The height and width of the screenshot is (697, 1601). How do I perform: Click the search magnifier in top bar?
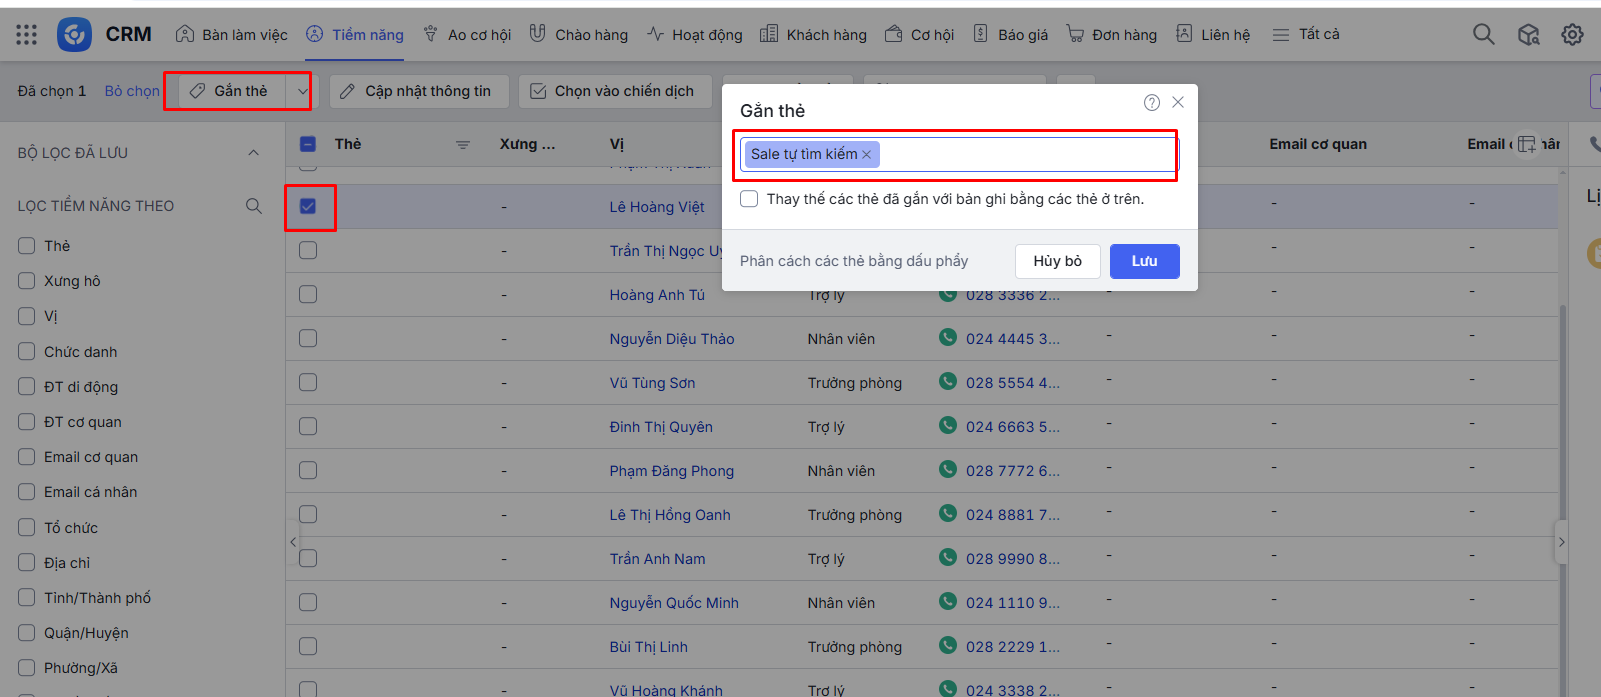pos(1484,35)
